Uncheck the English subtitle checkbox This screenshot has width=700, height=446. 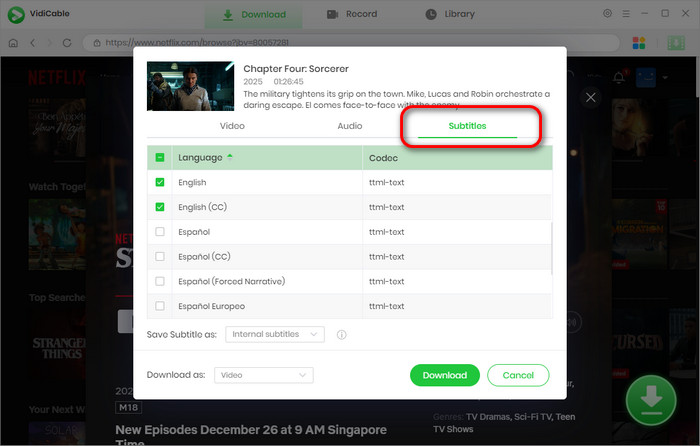(160, 182)
